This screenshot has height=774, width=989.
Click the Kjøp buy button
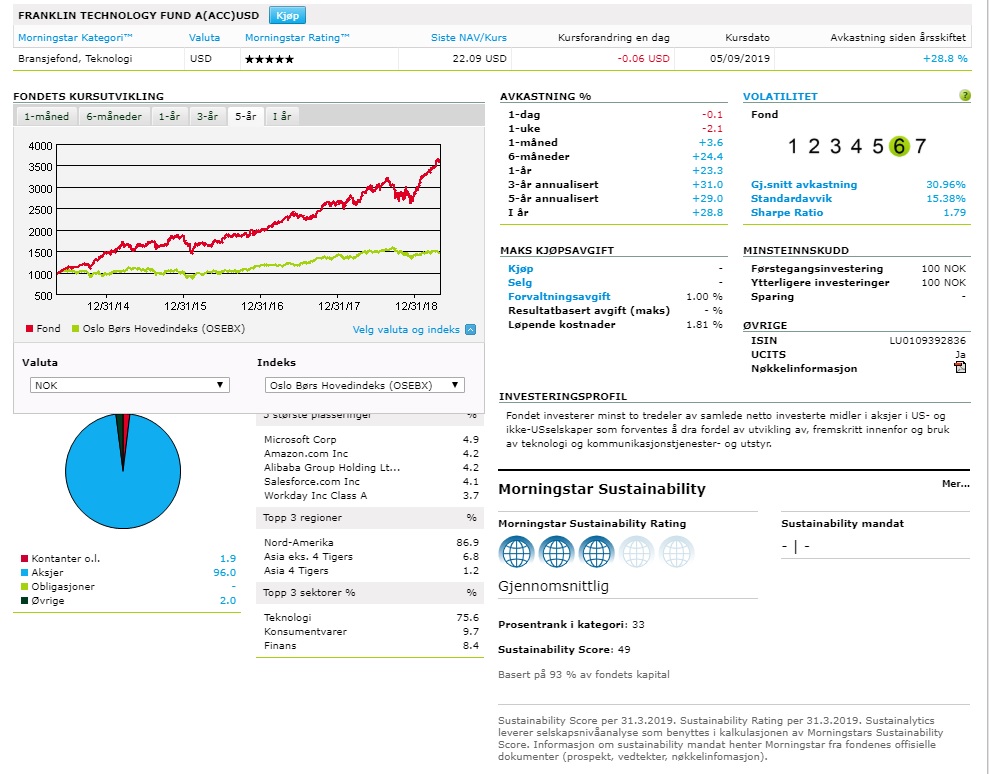[288, 15]
